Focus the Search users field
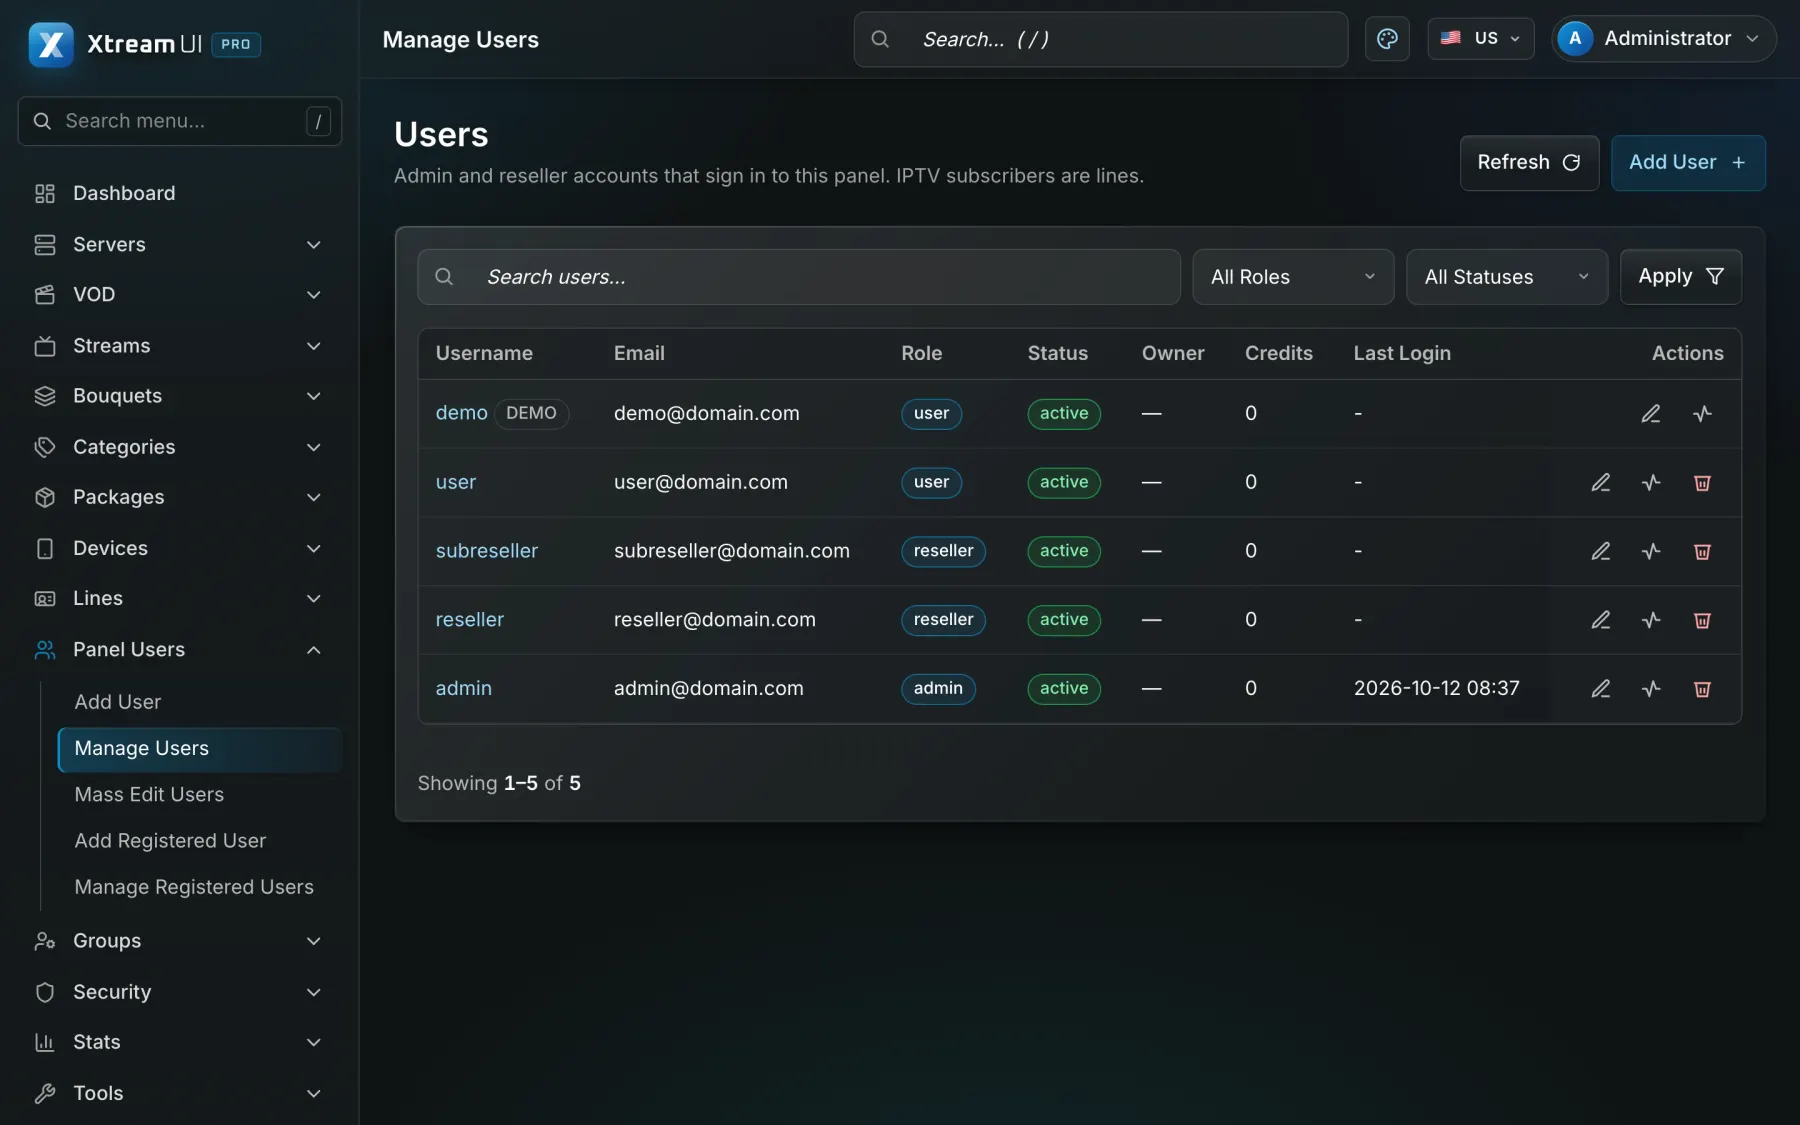 pyautogui.click(x=798, y=277)
